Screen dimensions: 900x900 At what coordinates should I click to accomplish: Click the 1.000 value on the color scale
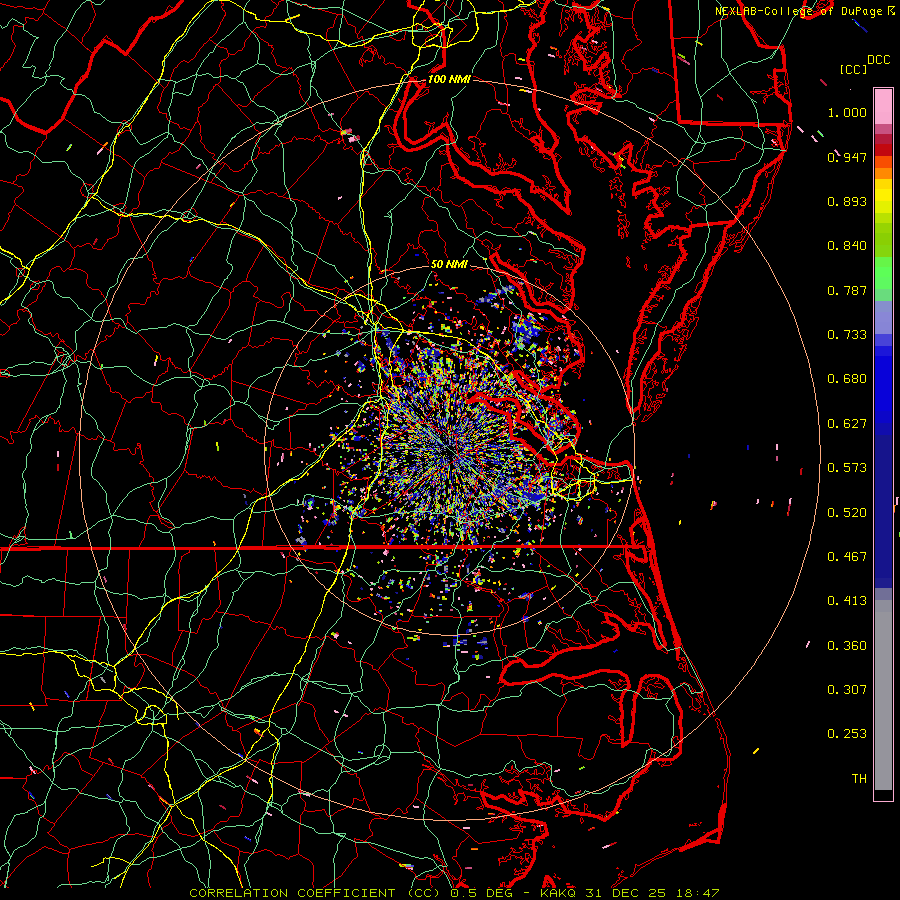tap(847, 112)
